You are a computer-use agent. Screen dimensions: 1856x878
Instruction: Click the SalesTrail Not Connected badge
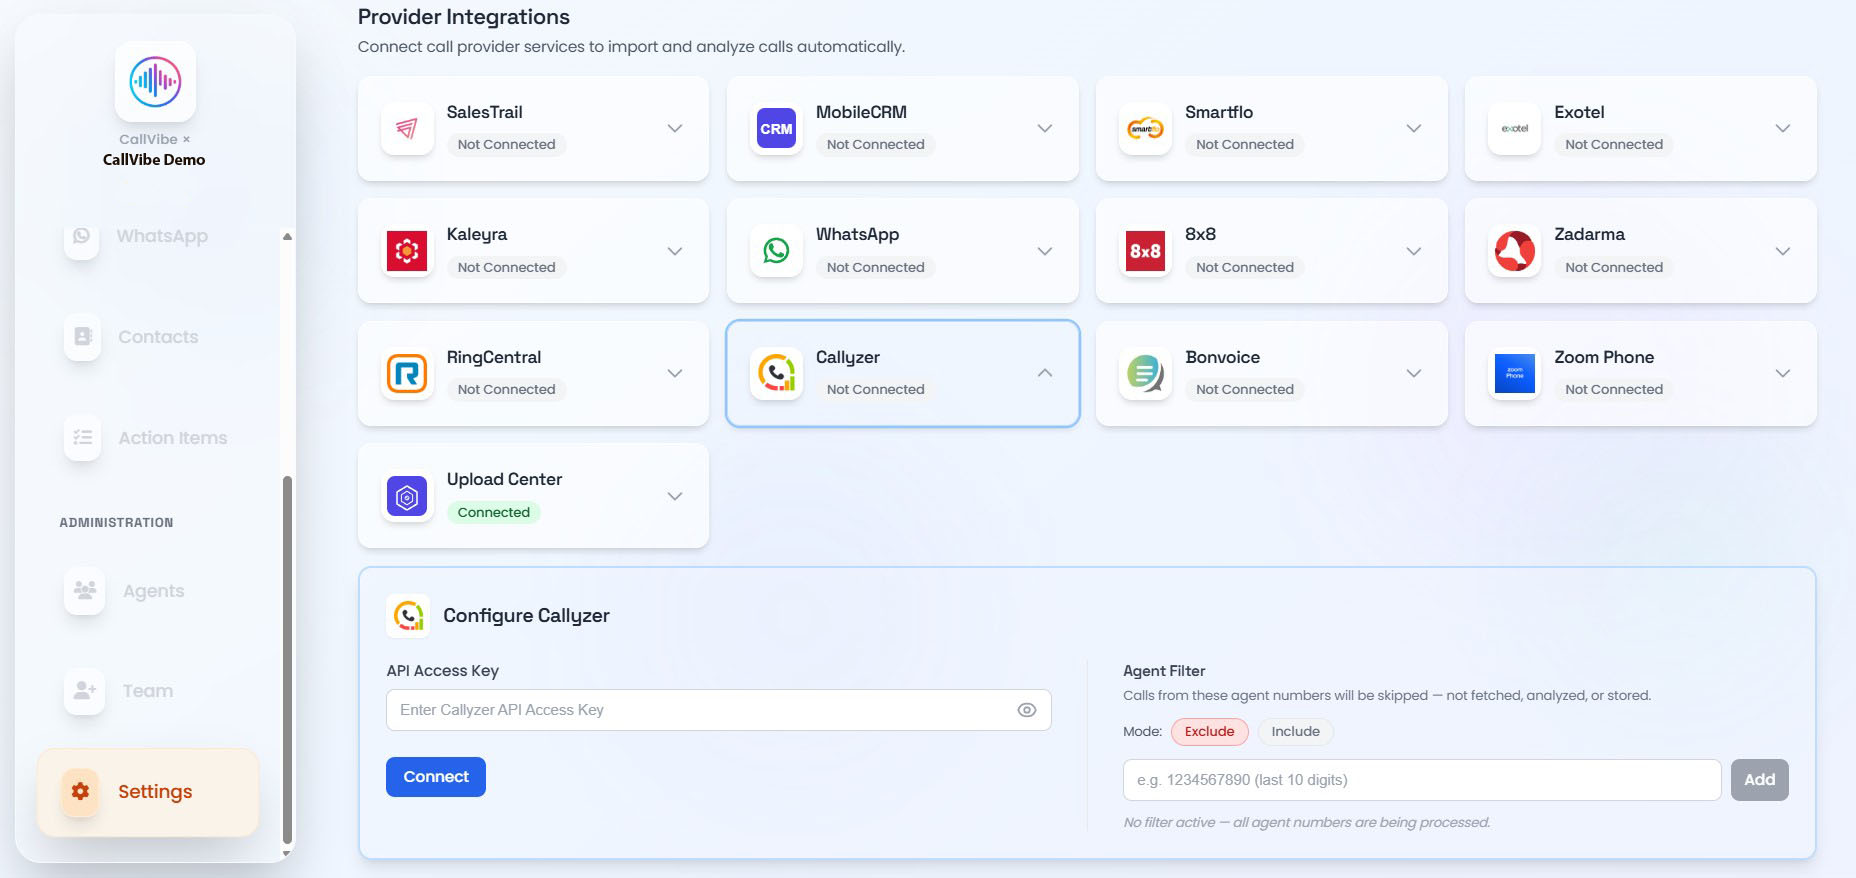507,145
